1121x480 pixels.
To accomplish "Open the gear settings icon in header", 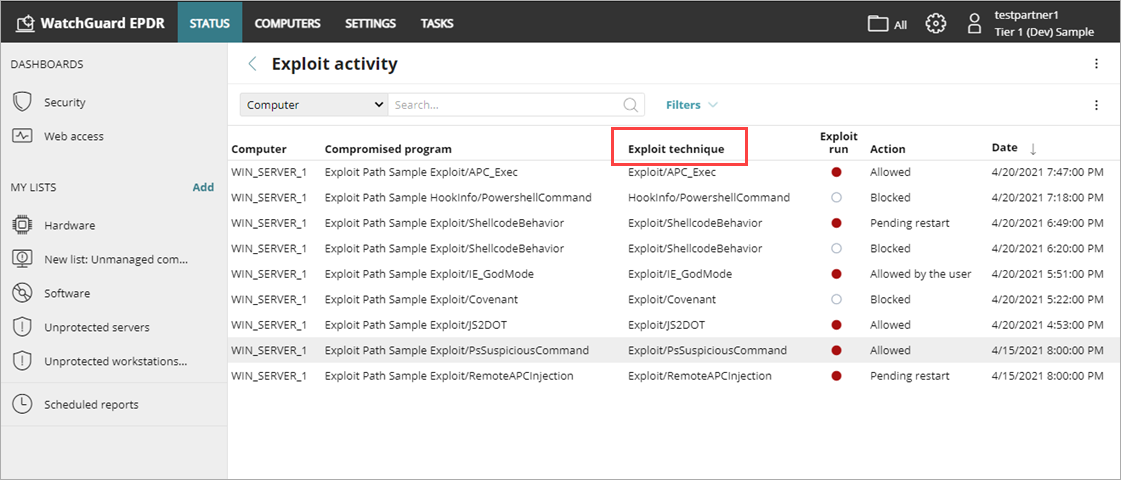I will click(935, 23).
